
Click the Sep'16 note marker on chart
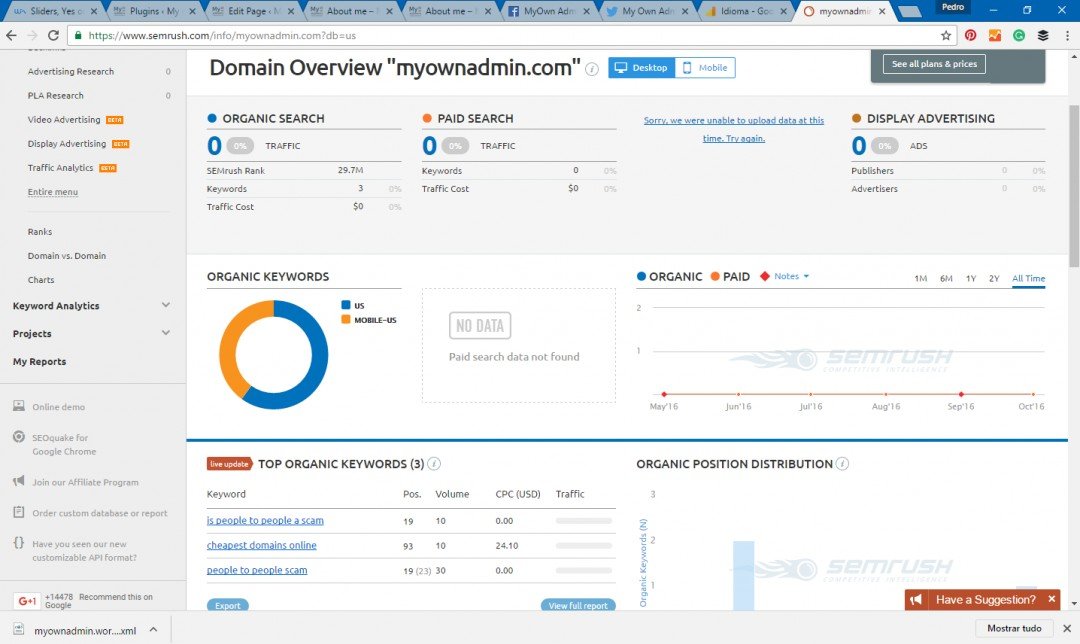point(961,394)
